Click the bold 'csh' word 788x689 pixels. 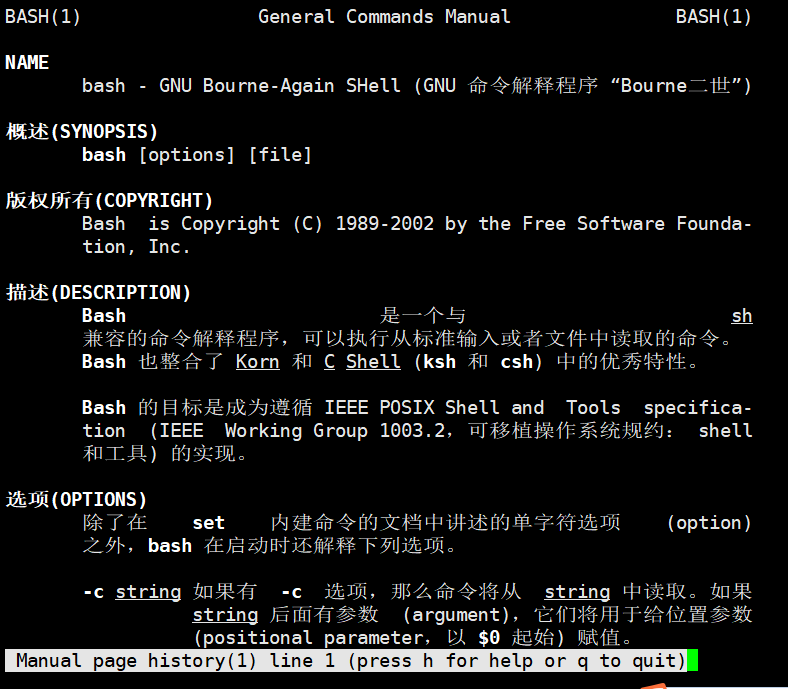click(x=517, y=362)
